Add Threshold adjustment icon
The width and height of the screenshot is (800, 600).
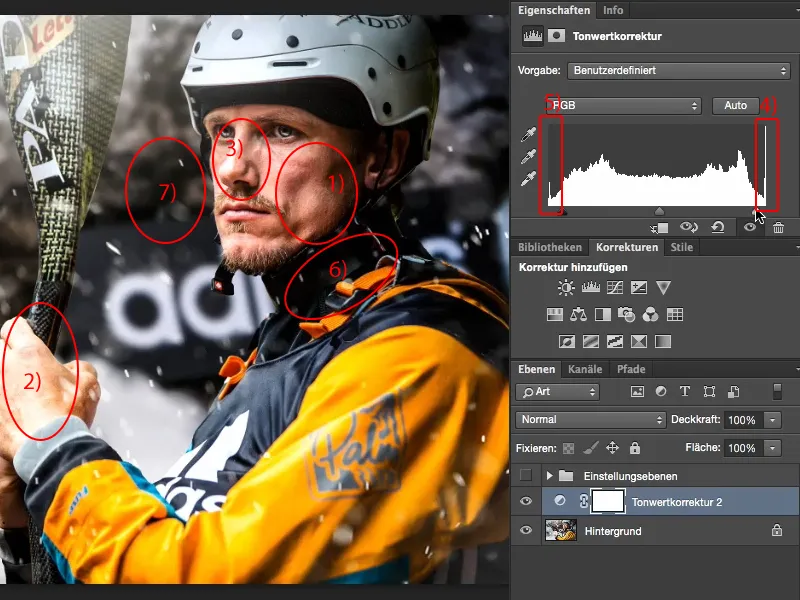click(x=615, y=341)
